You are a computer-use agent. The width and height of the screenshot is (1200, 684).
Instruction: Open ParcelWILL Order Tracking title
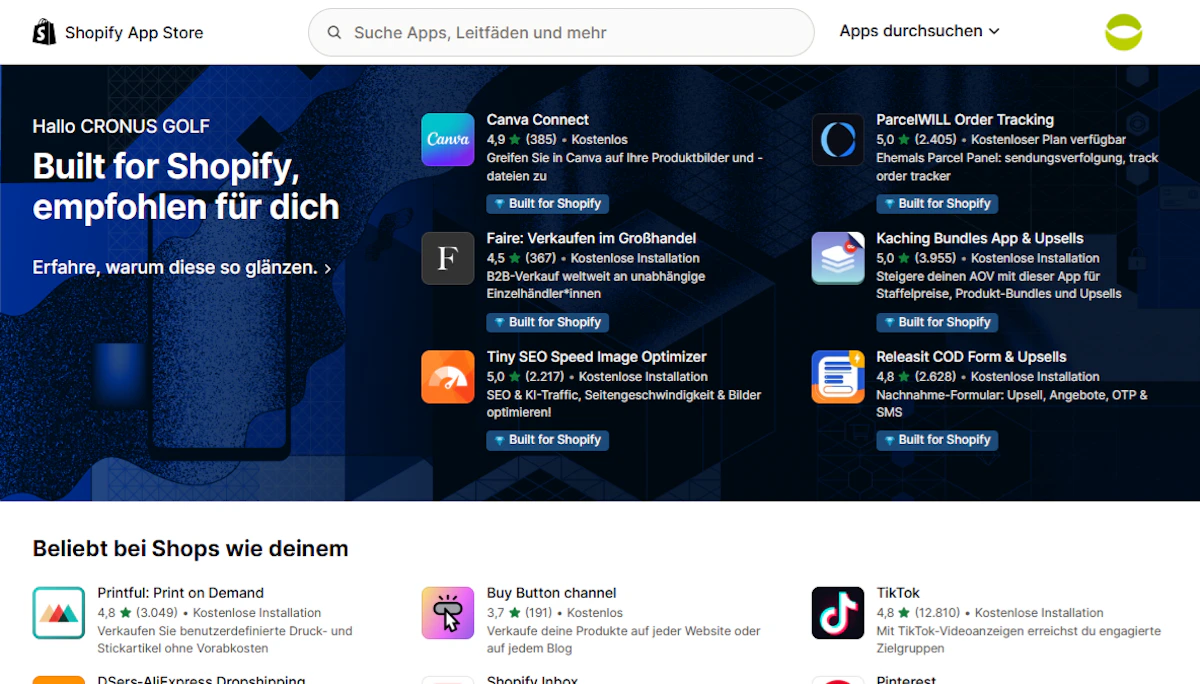pyautogui.click(x=965, y=120)
